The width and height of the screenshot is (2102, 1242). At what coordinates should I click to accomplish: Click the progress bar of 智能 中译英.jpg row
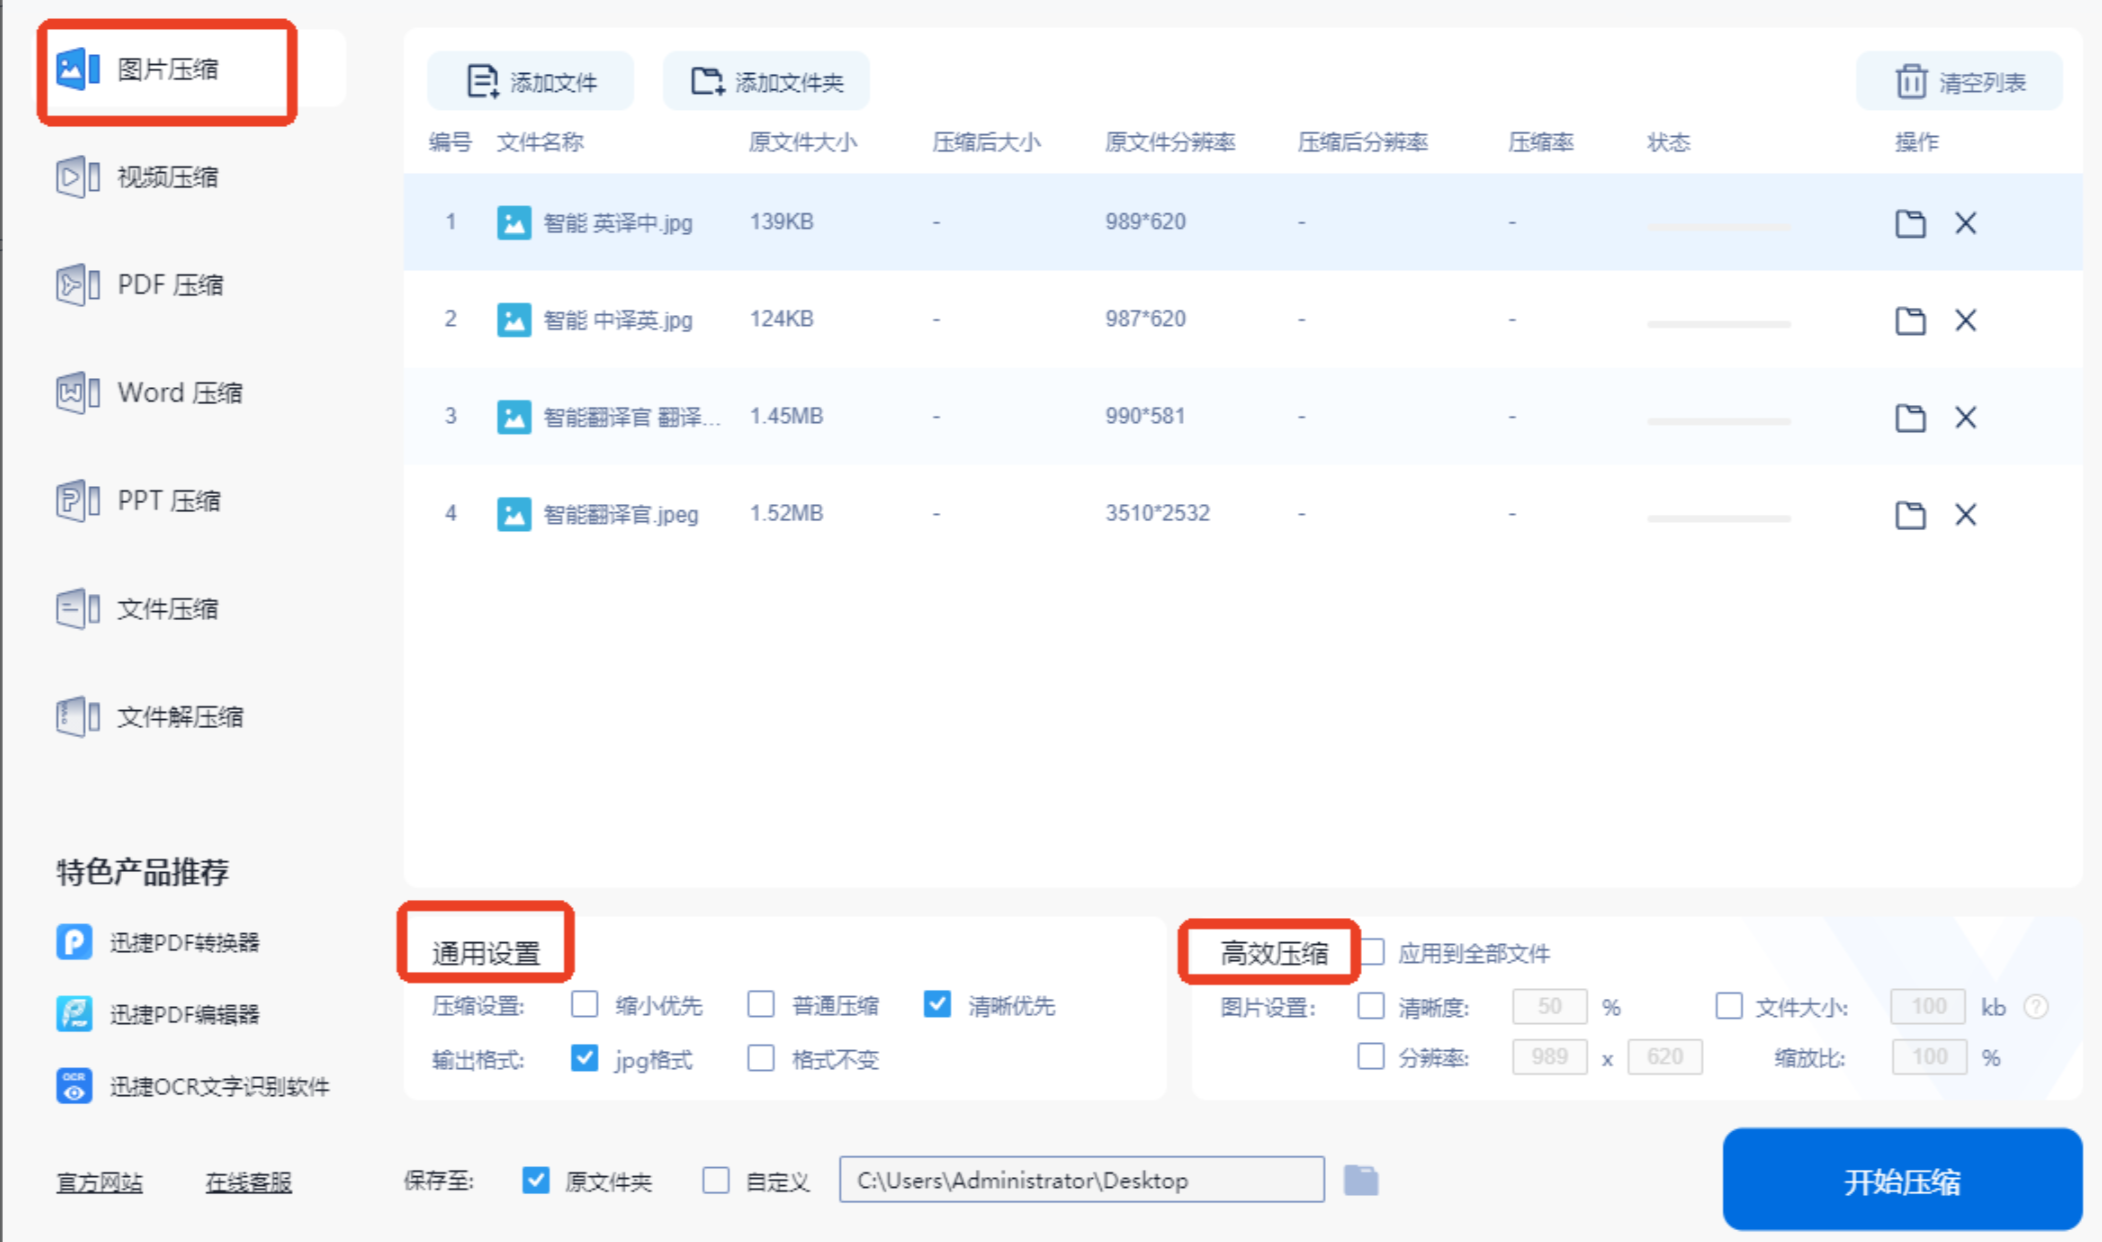[1719, 324]
